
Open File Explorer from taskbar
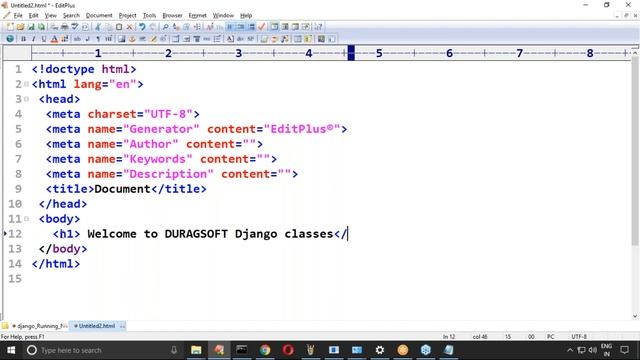pos(196,350)
